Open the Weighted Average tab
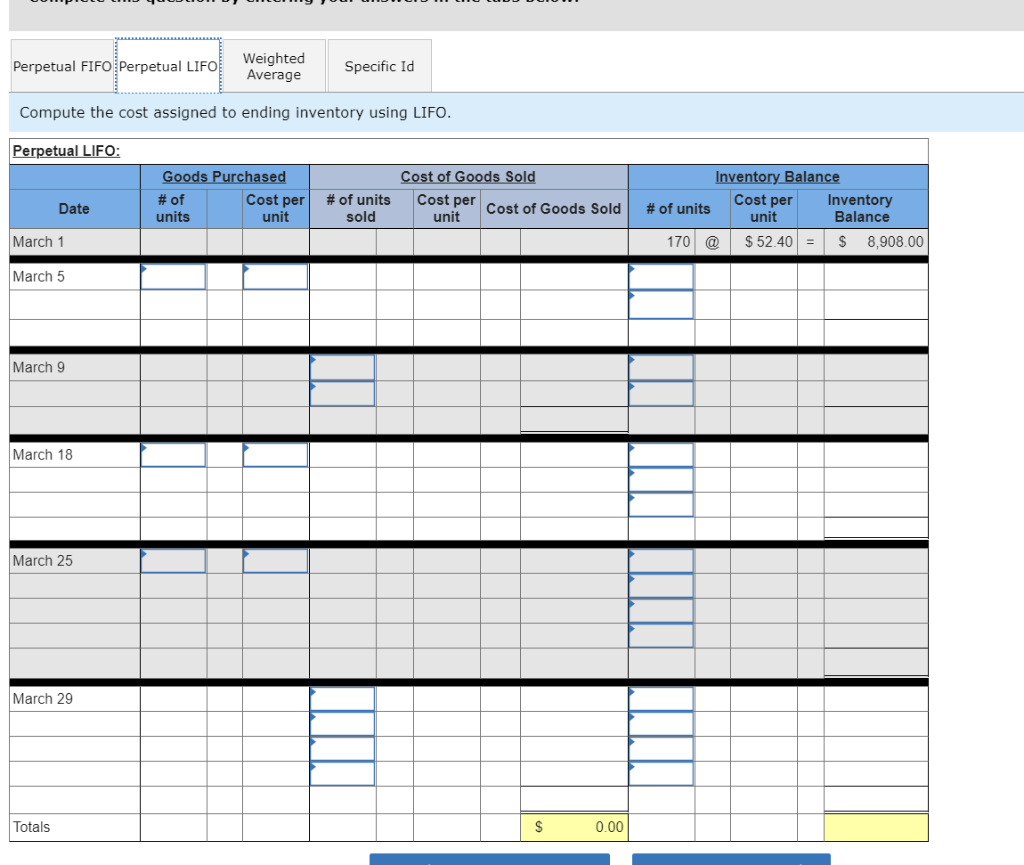Viewport: 1024px width, 865px height. [x=274, y=65]
